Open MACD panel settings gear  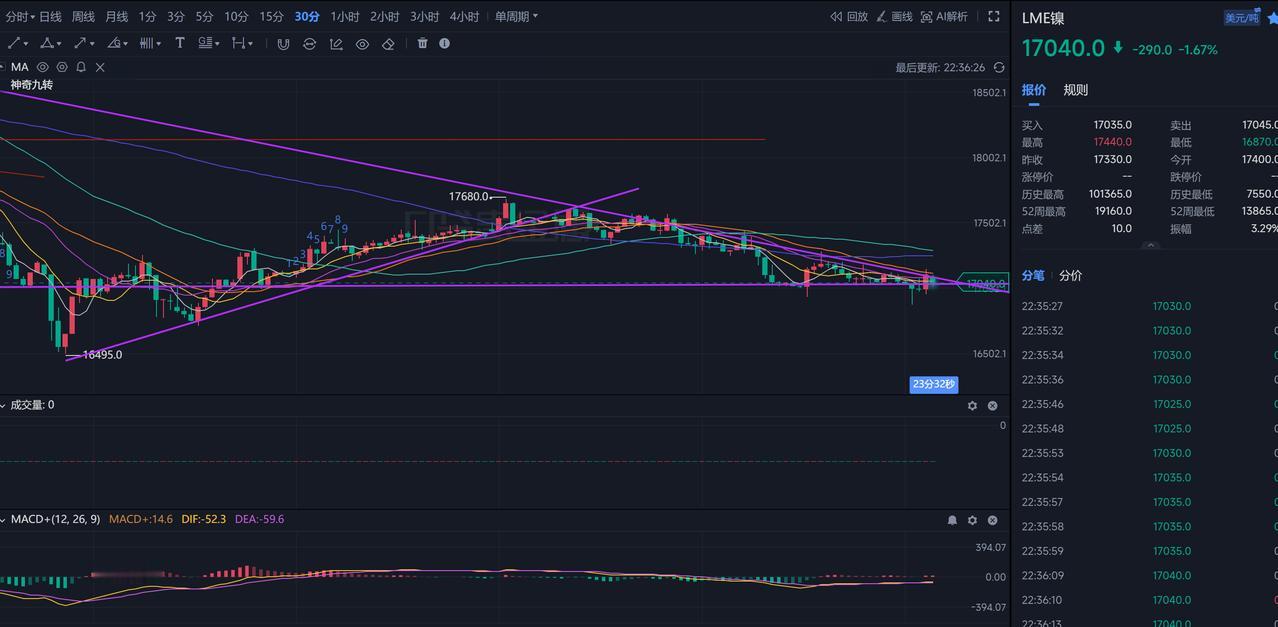coord(971,519)
